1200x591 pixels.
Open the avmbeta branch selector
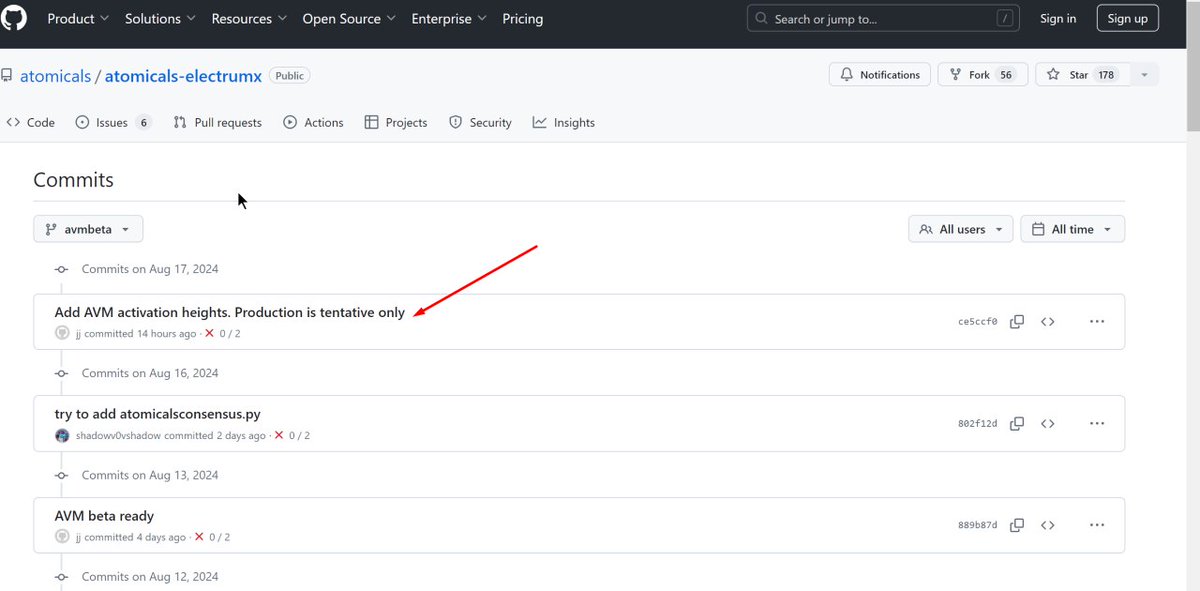coord(88,229)
